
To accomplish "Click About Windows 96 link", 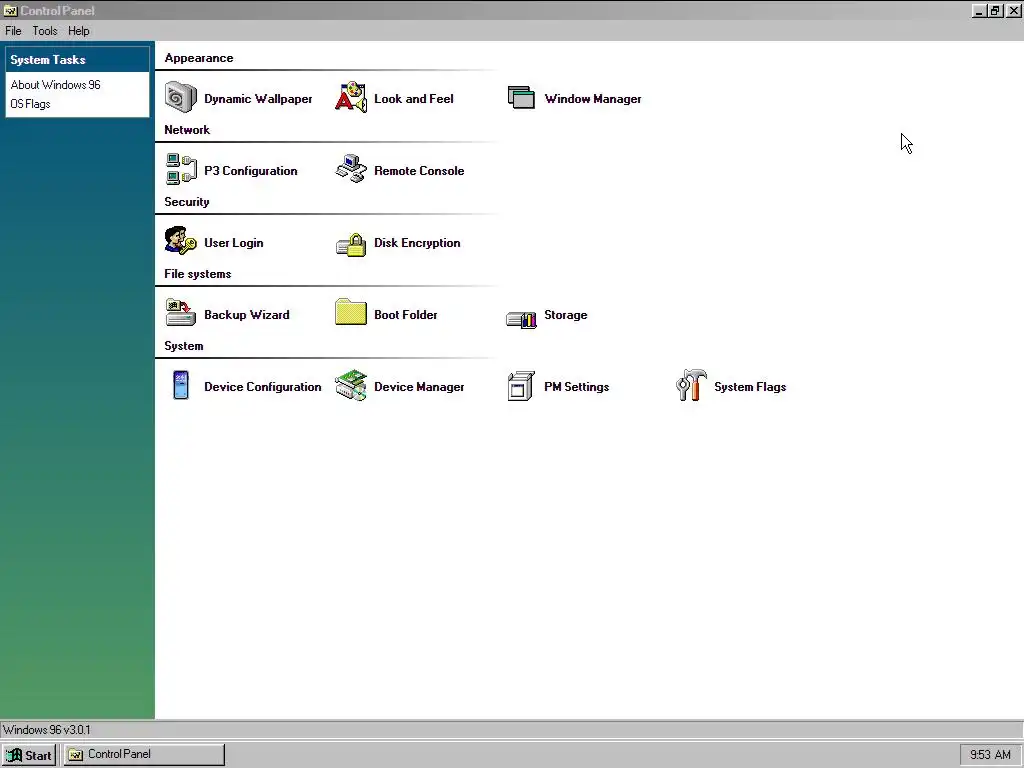I will tap(56, 85).
